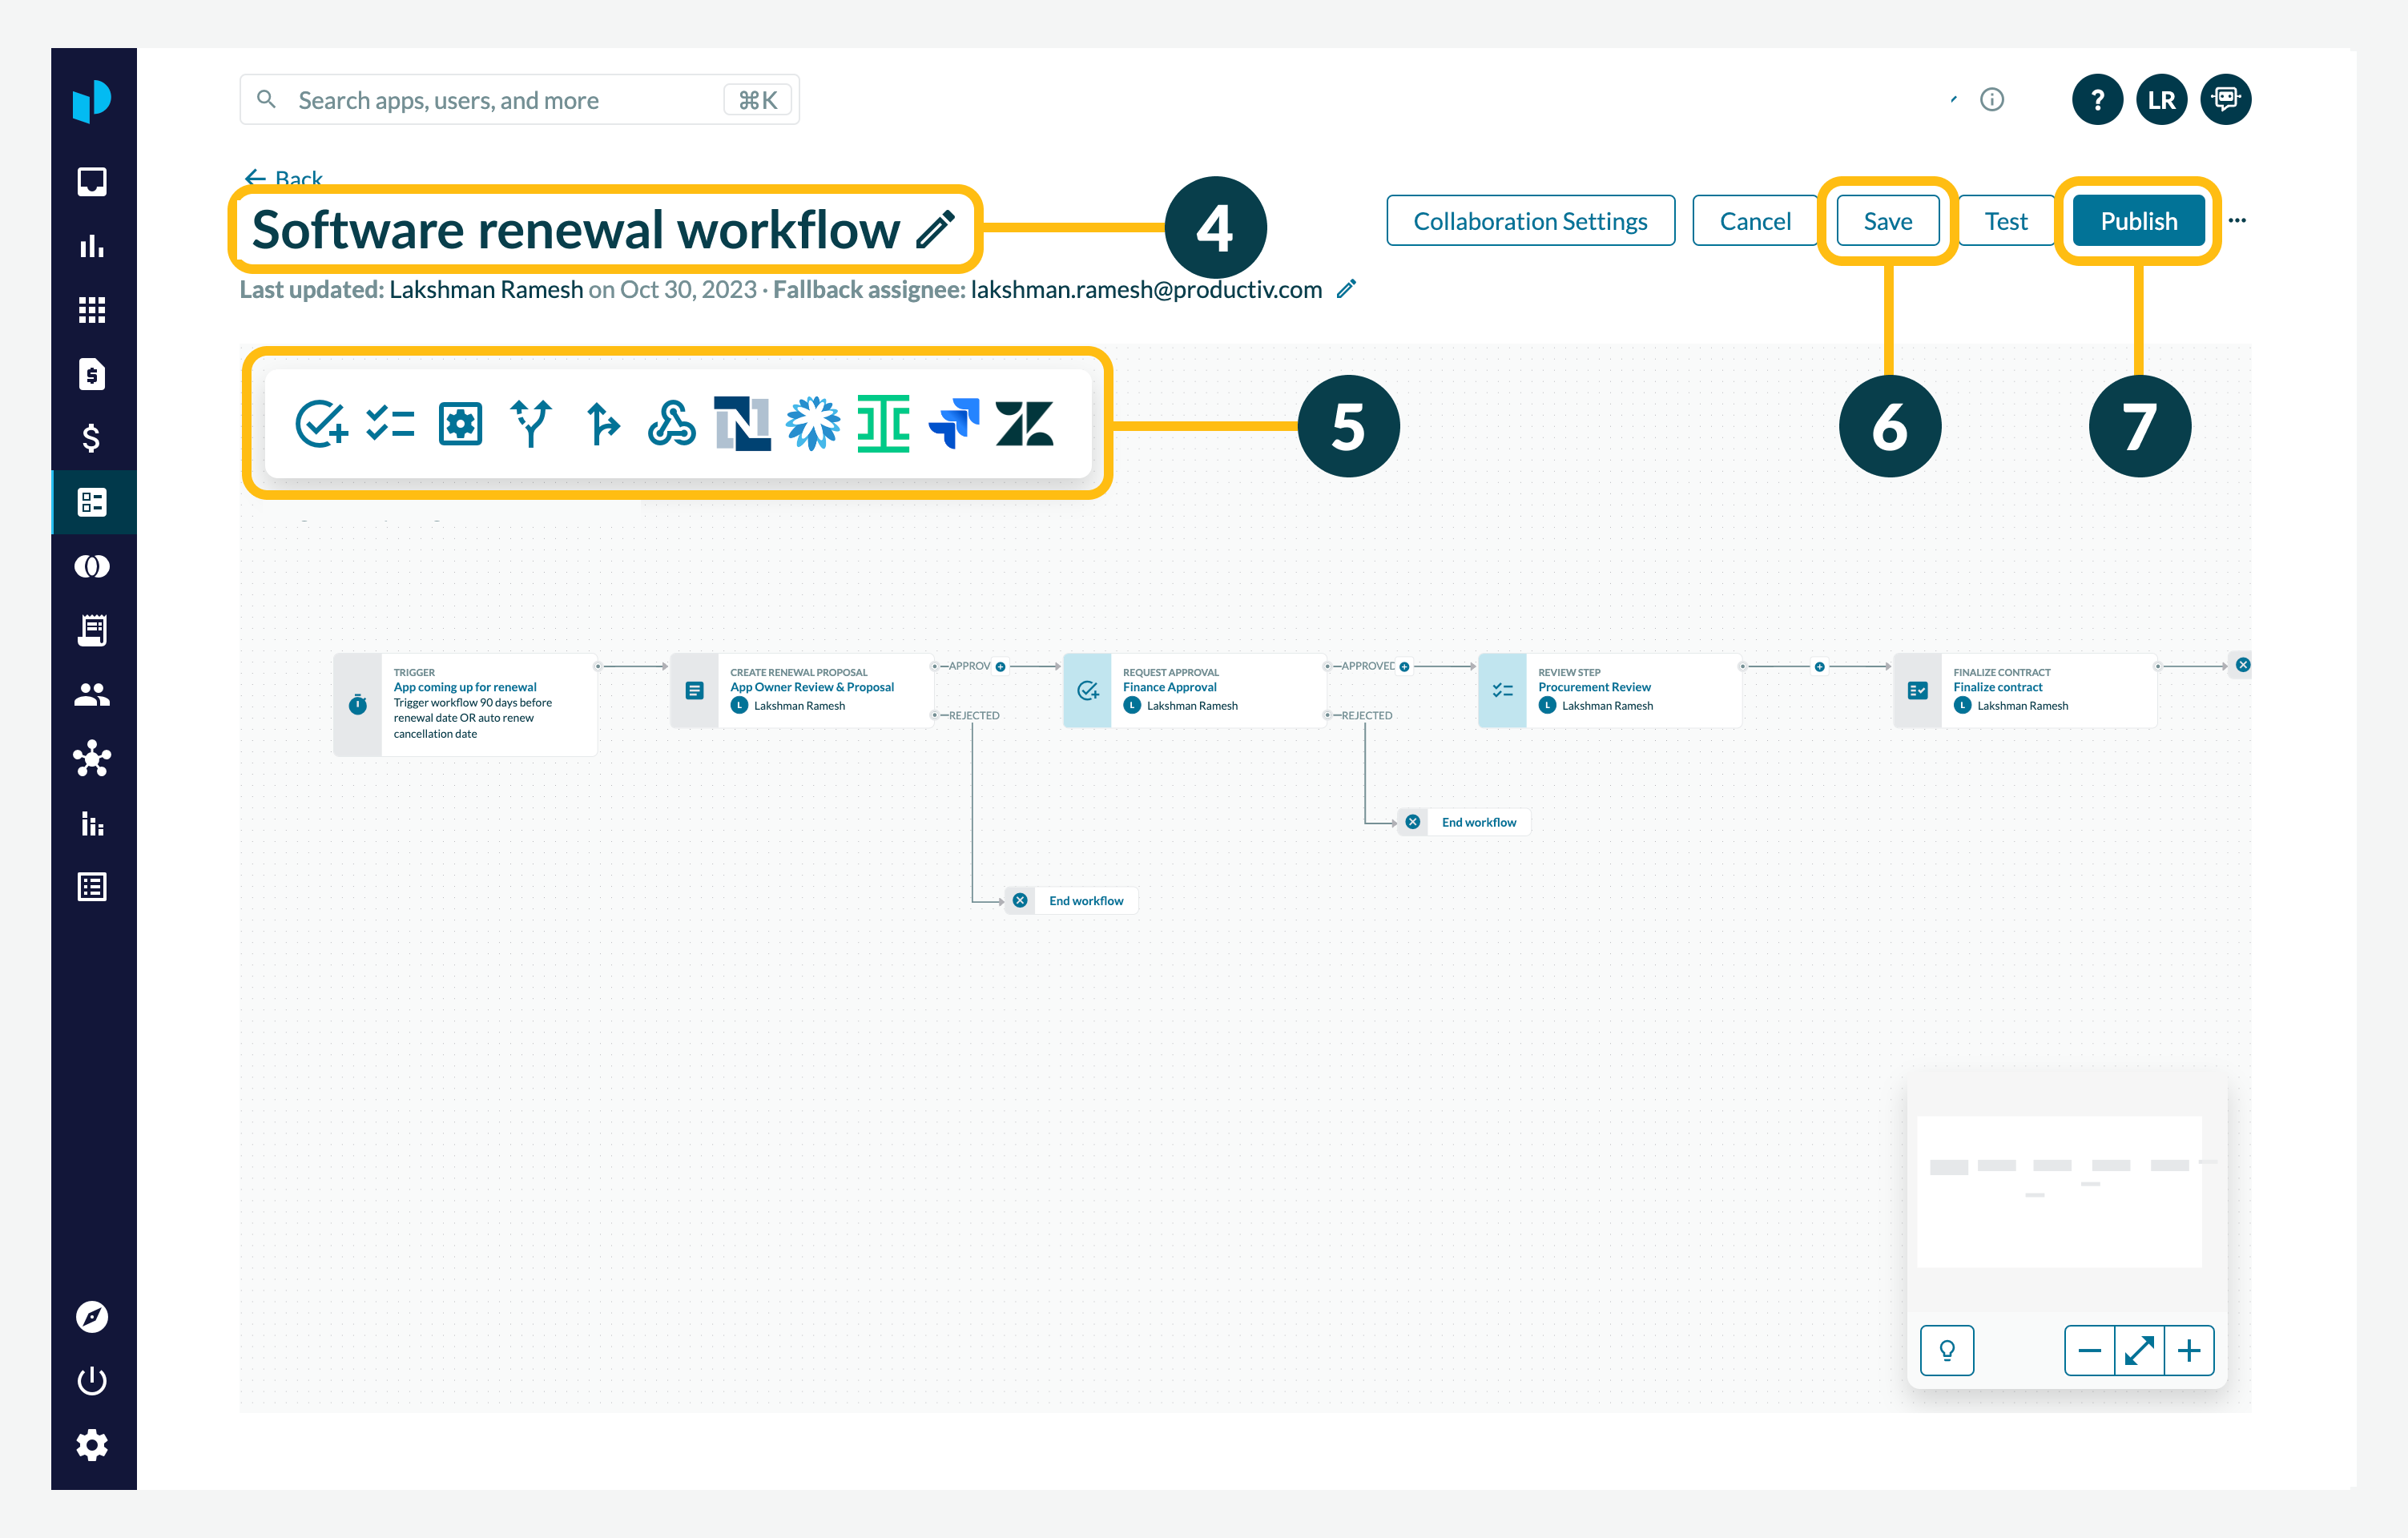Edit the fallback assignee email
The height and width of the screenshot is (1538, 2408).
[1346, 289]
